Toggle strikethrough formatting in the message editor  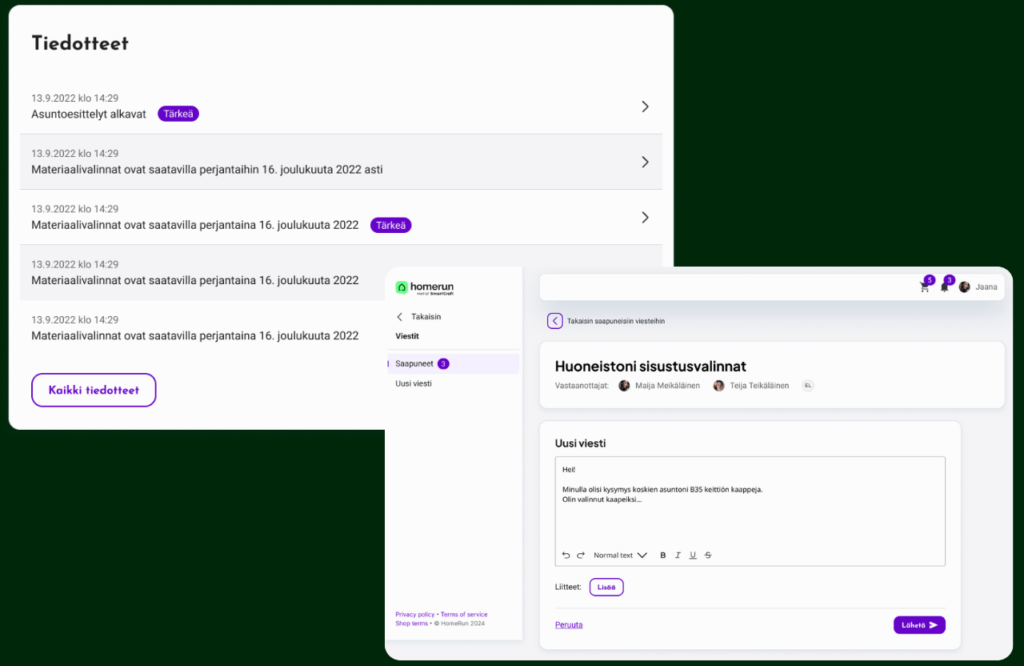pos(708,555)
